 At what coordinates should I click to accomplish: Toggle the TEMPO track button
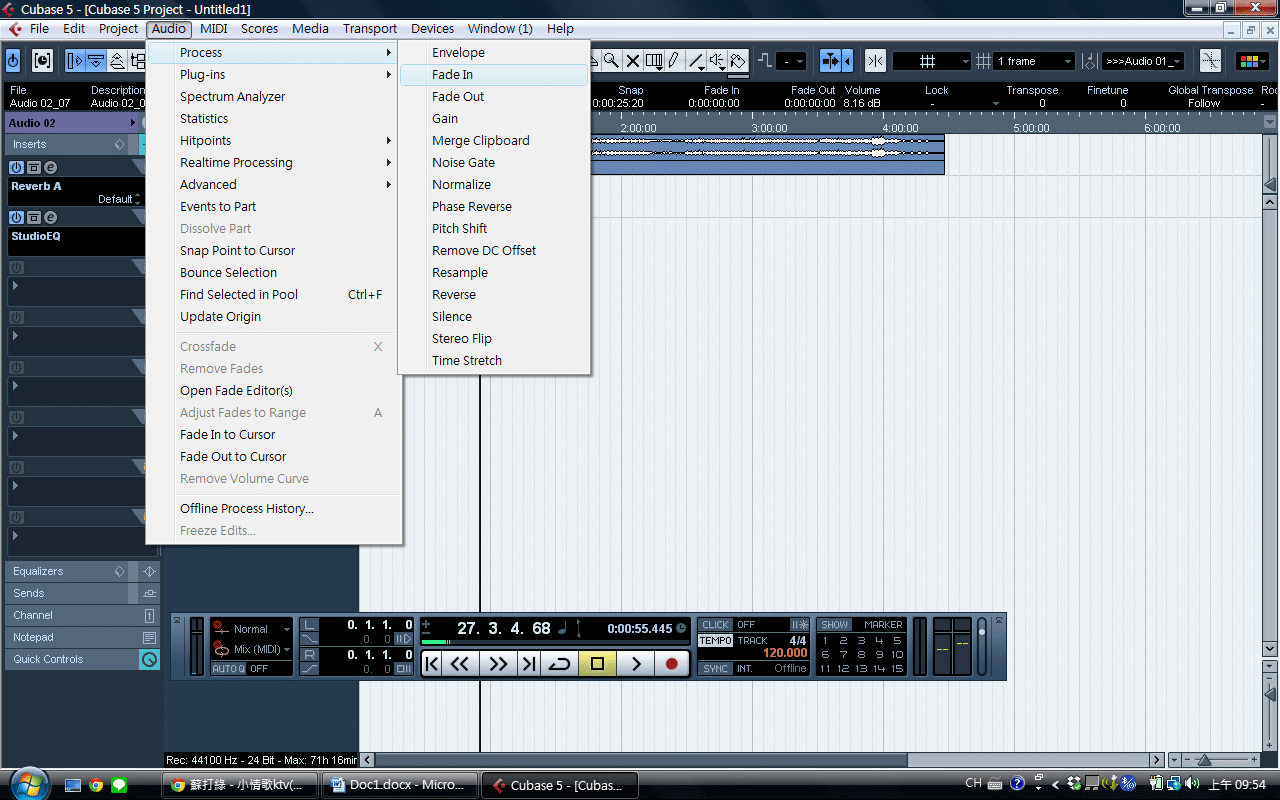click(x=715, y=641)
